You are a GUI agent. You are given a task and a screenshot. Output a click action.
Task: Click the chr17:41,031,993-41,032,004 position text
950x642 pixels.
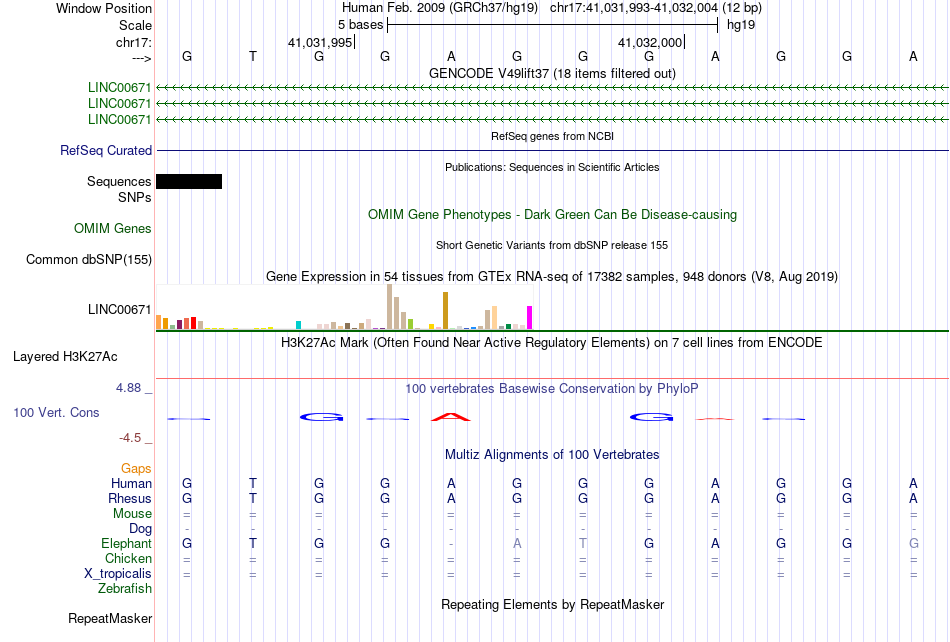634,8
